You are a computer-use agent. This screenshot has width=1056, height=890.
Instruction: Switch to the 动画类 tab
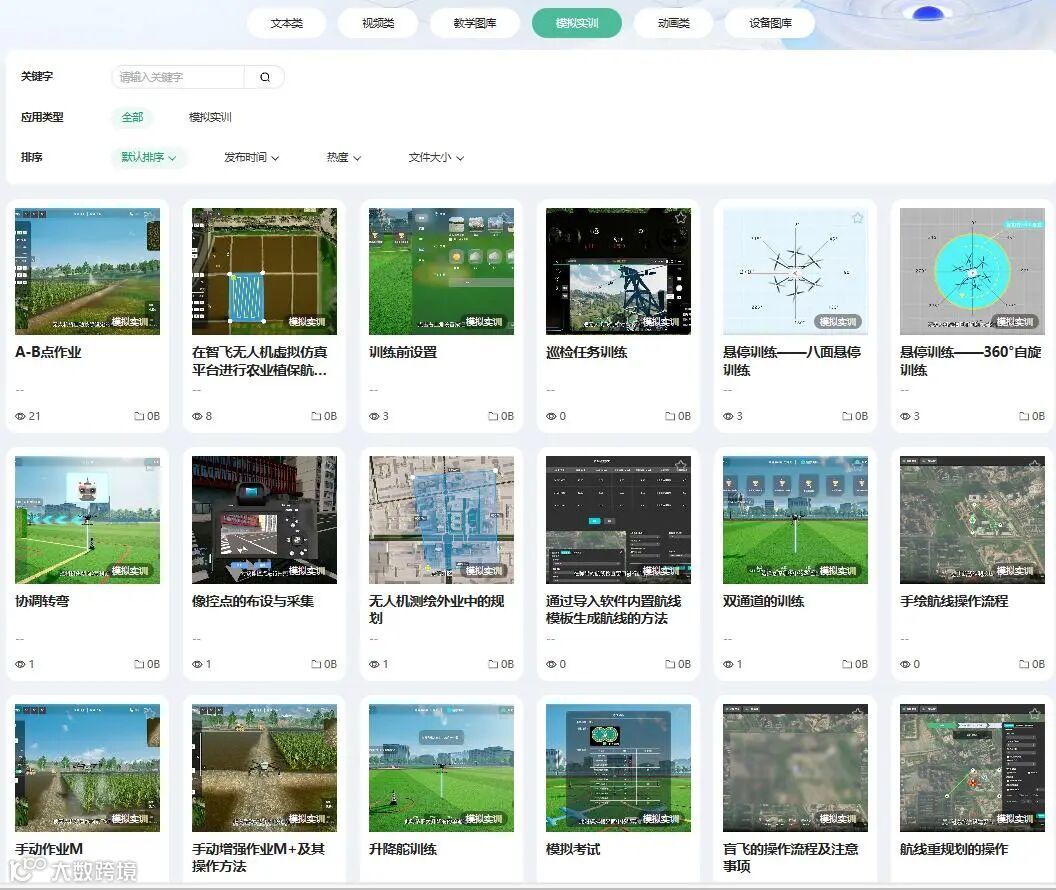point(673,23)
